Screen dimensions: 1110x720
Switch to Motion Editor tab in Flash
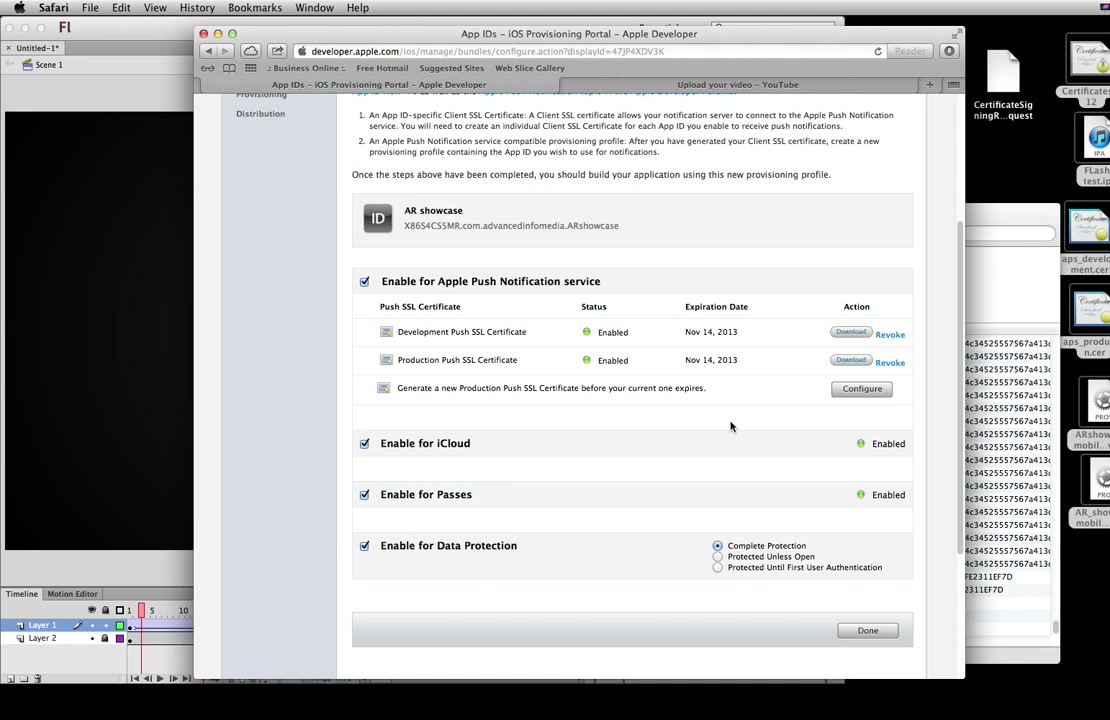pyautogui.click(x=72, y=594)
